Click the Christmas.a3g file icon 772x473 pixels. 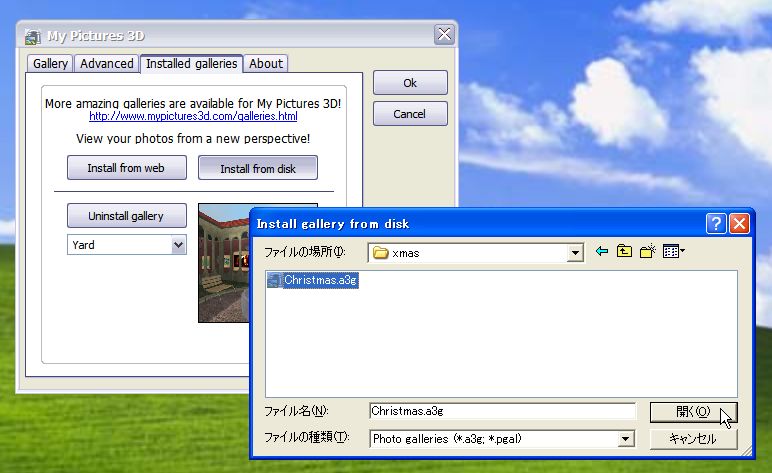(274, 280)
